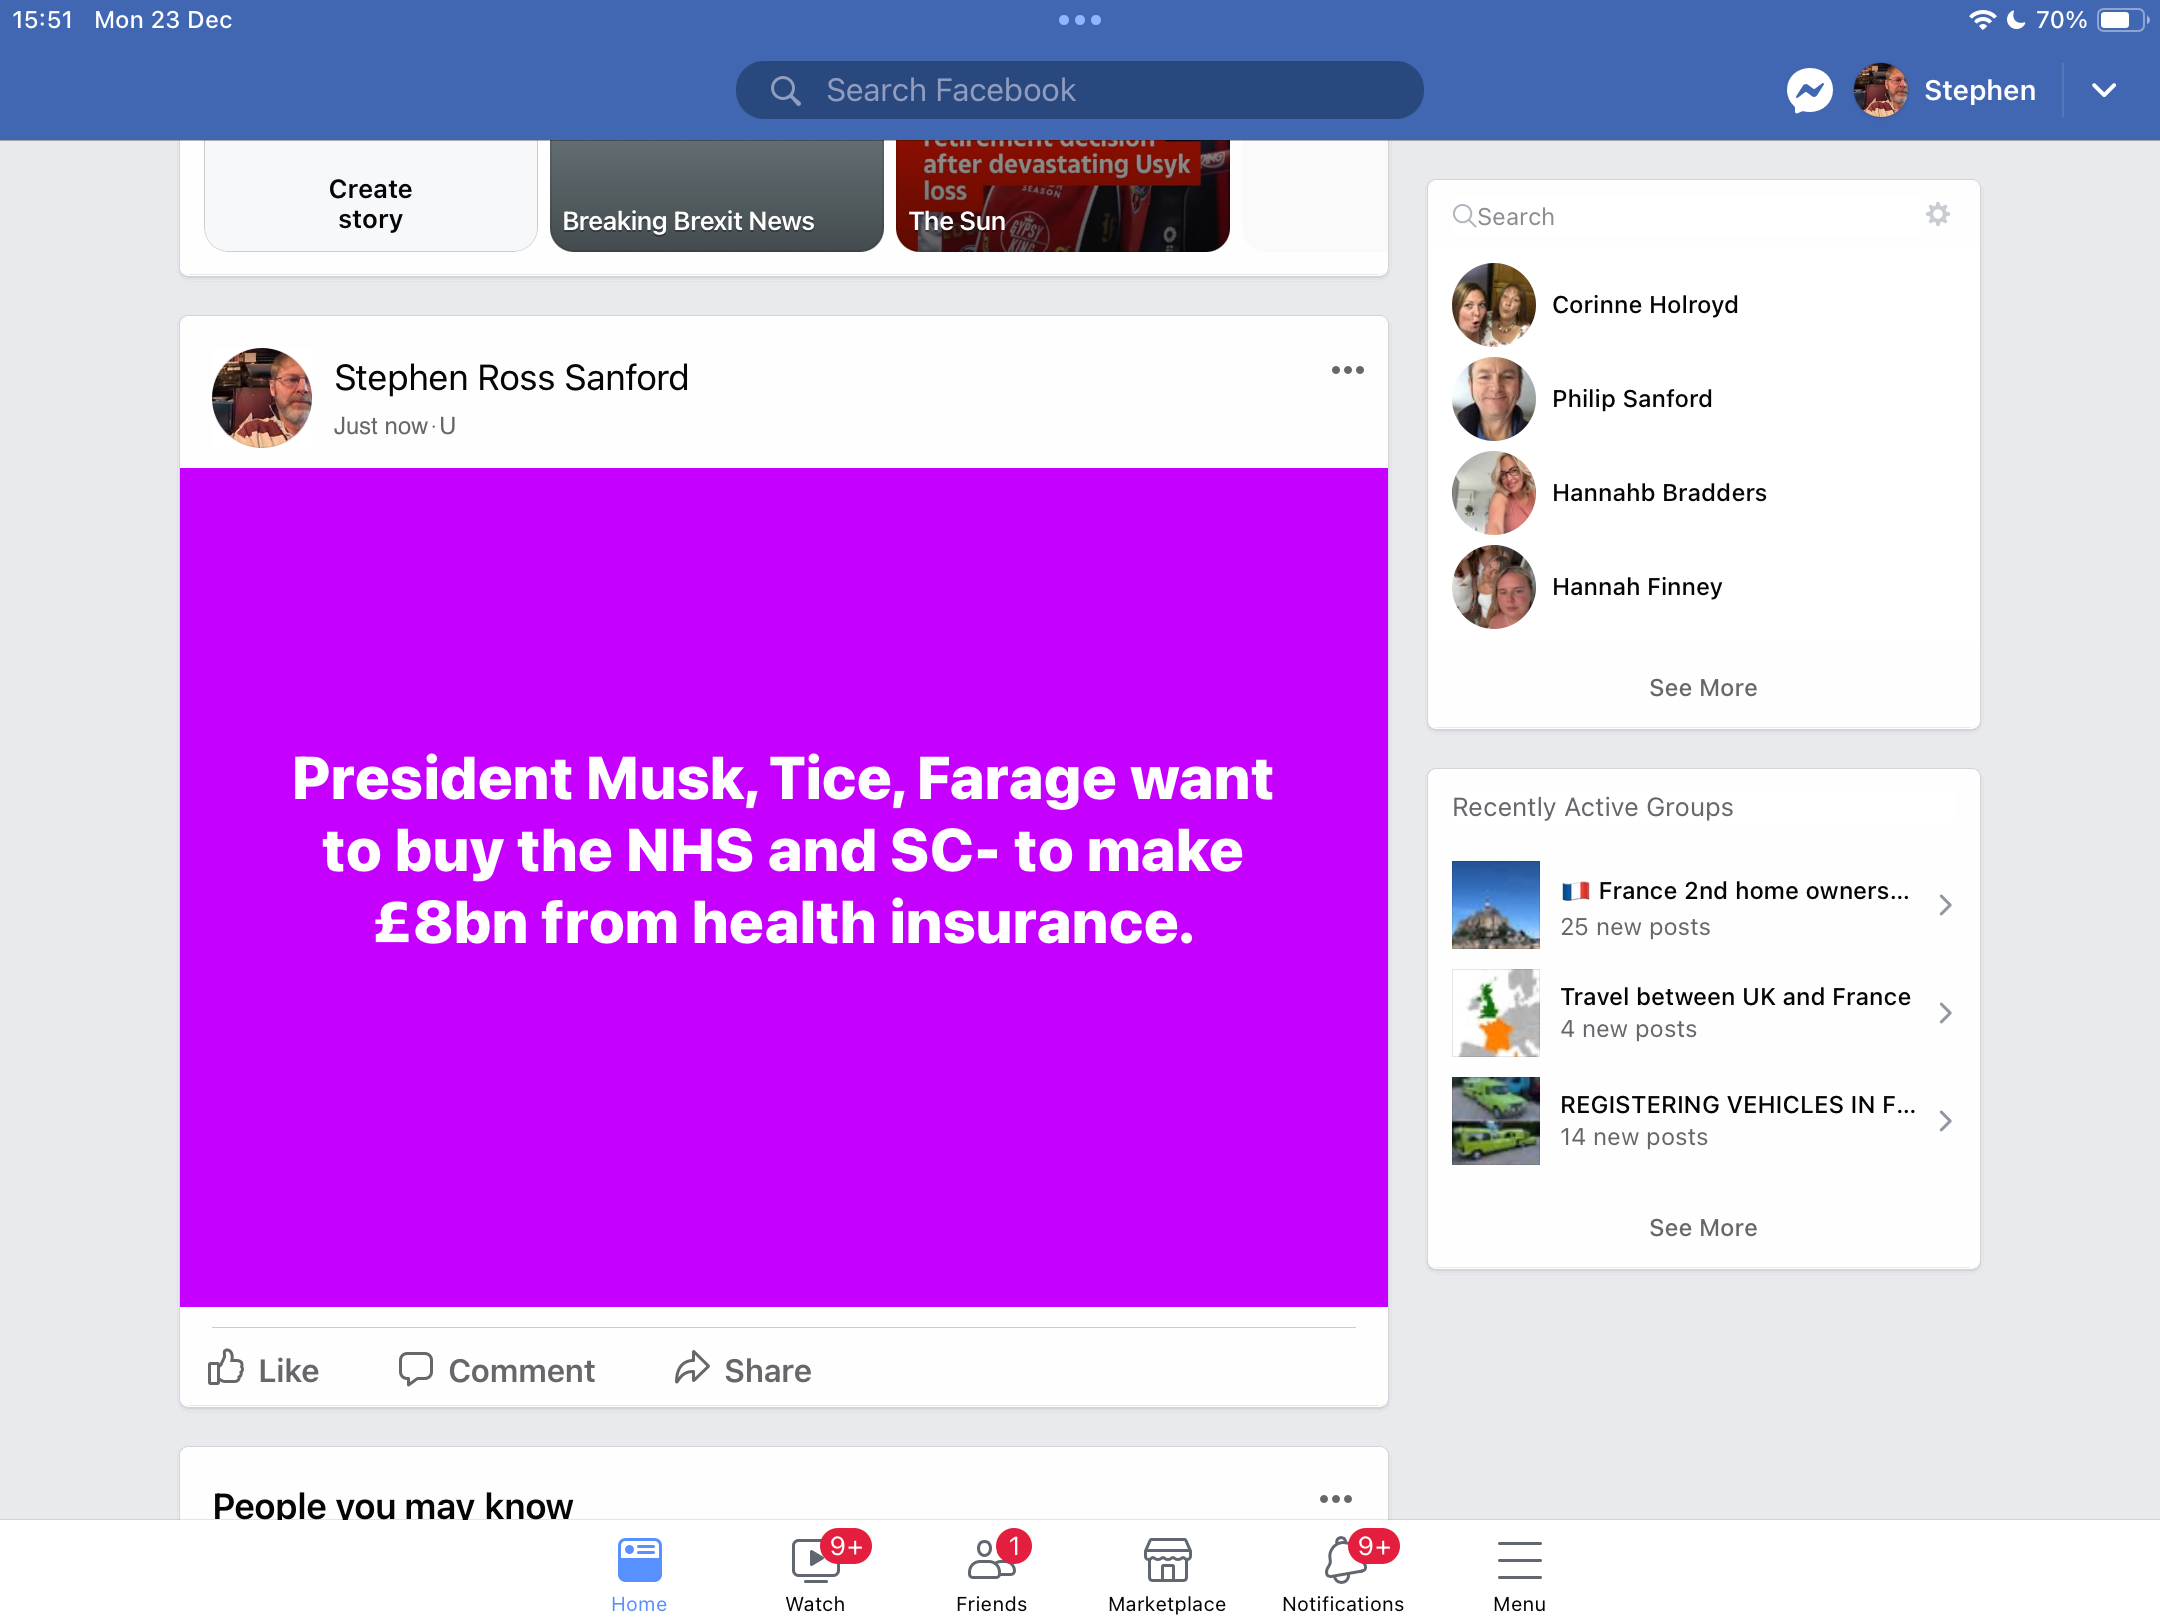Open Stephen Ross Sanford post avatar

click(x=262, y=398)
